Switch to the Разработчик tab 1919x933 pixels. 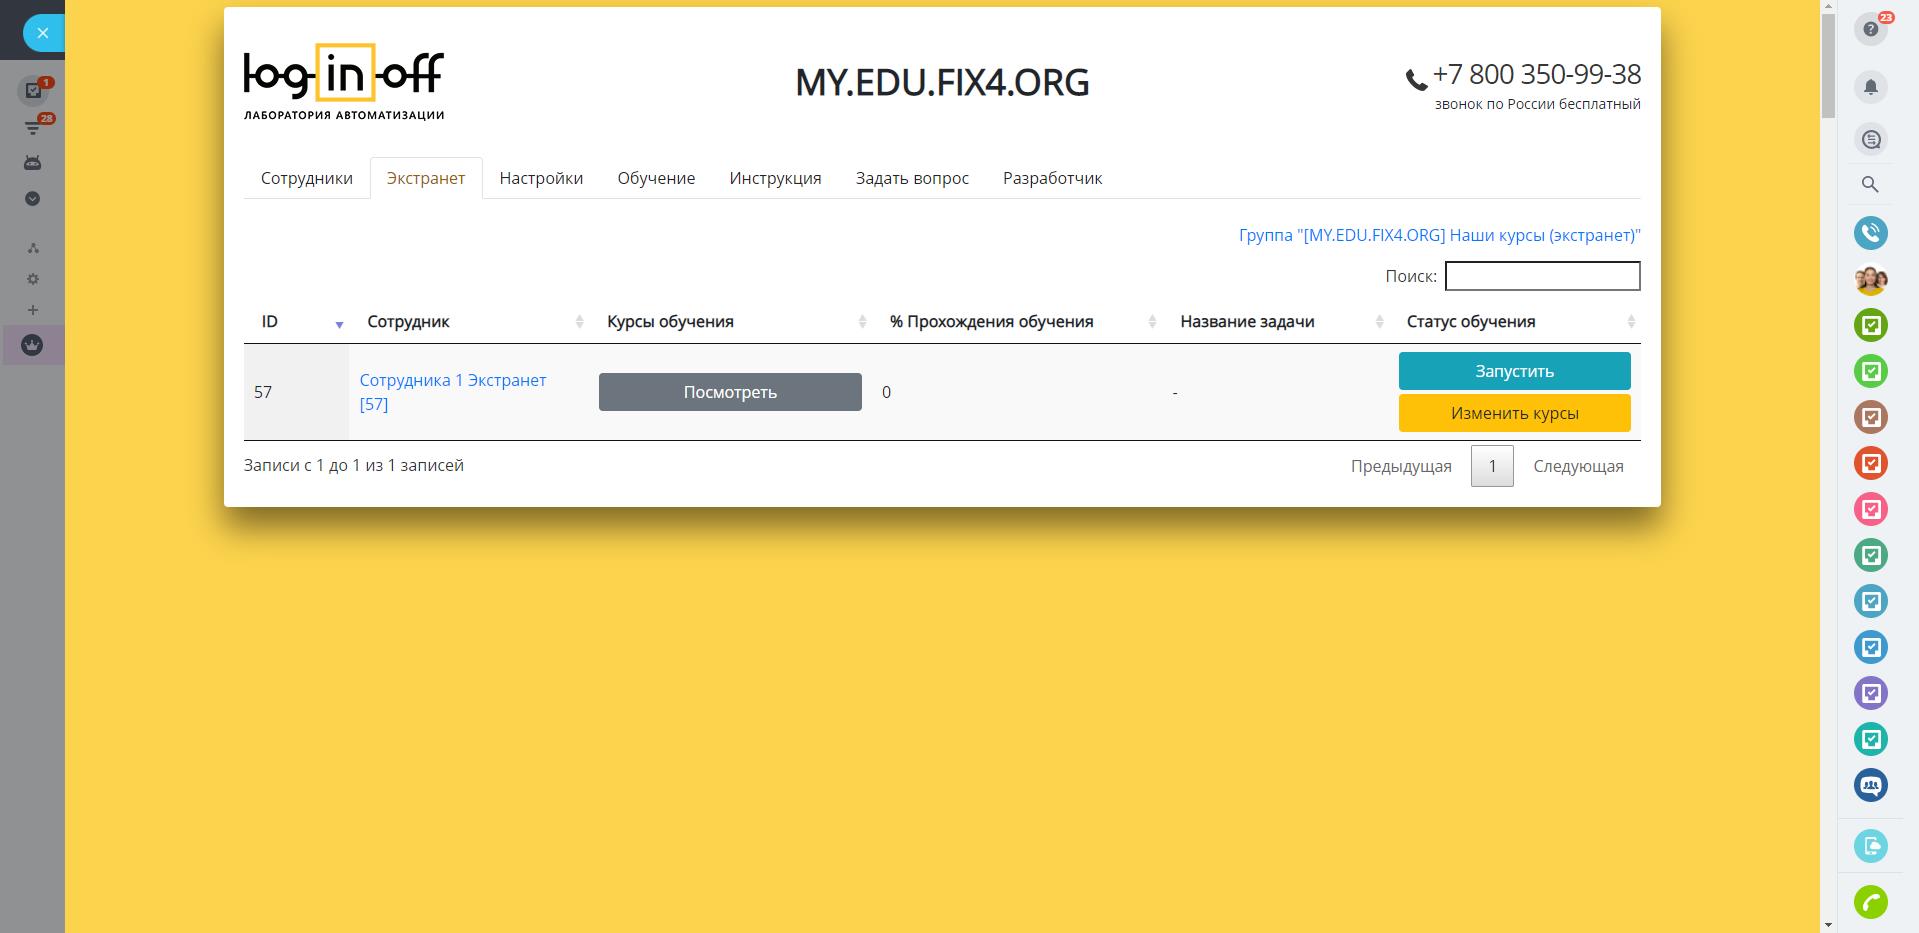1052,178
